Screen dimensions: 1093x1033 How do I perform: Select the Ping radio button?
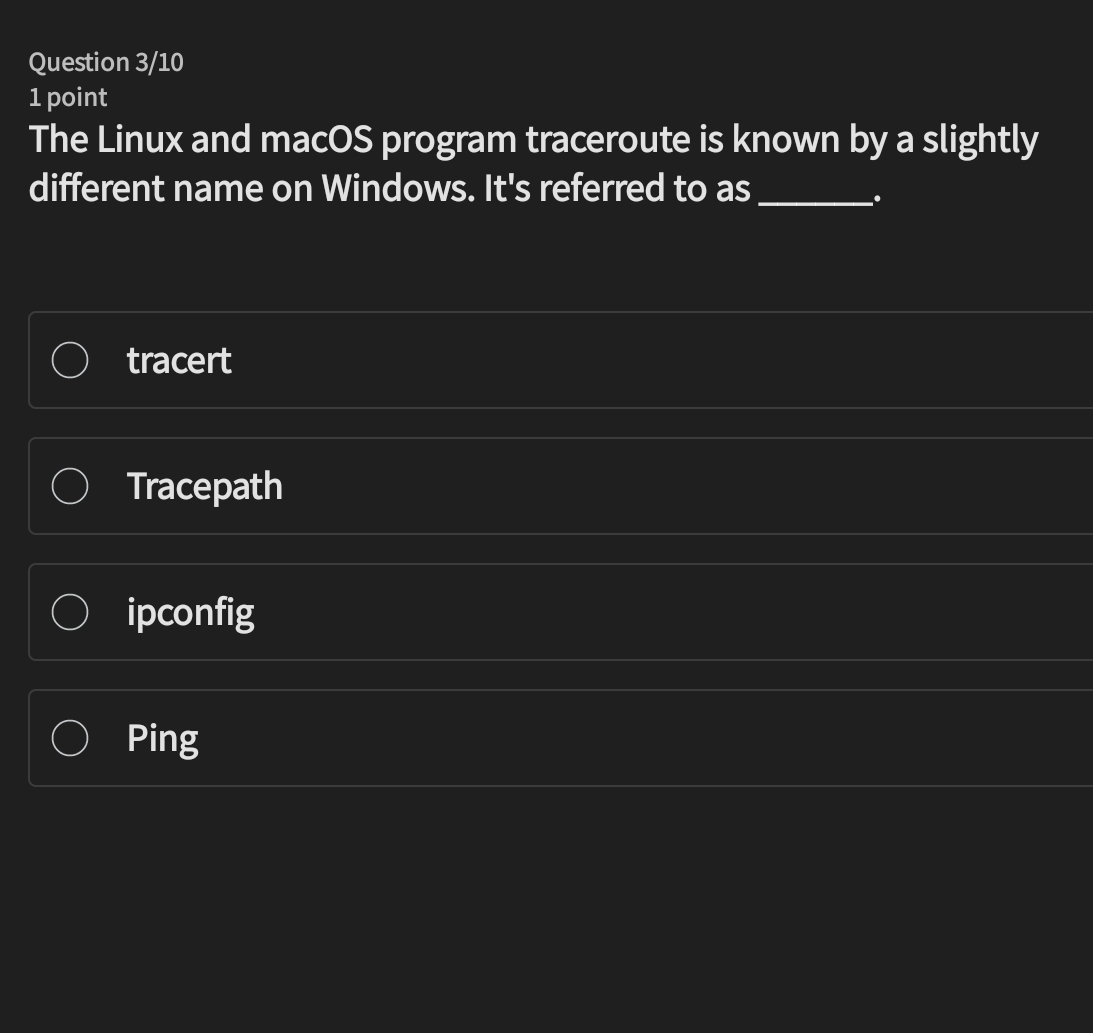pyautogui.click(x=70, y=738)
